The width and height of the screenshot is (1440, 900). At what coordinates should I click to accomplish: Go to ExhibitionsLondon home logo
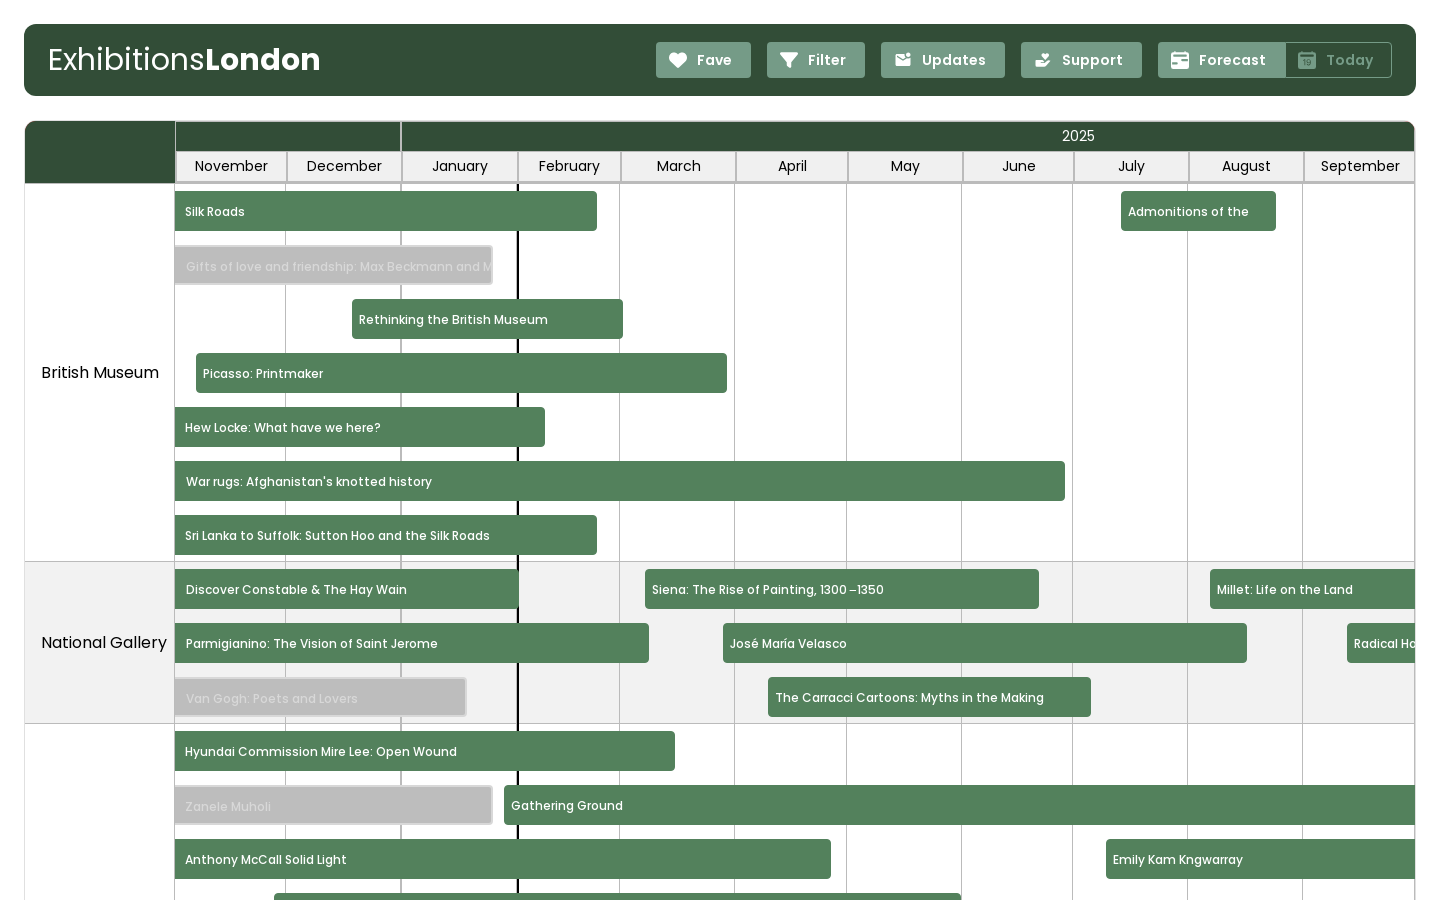[184, 60]
